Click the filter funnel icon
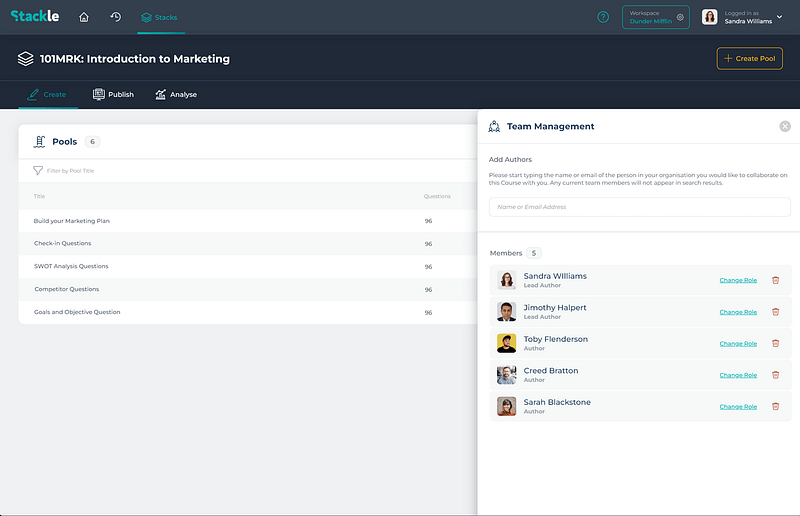This screenshot has width=800, height=516. click(38, 171)
